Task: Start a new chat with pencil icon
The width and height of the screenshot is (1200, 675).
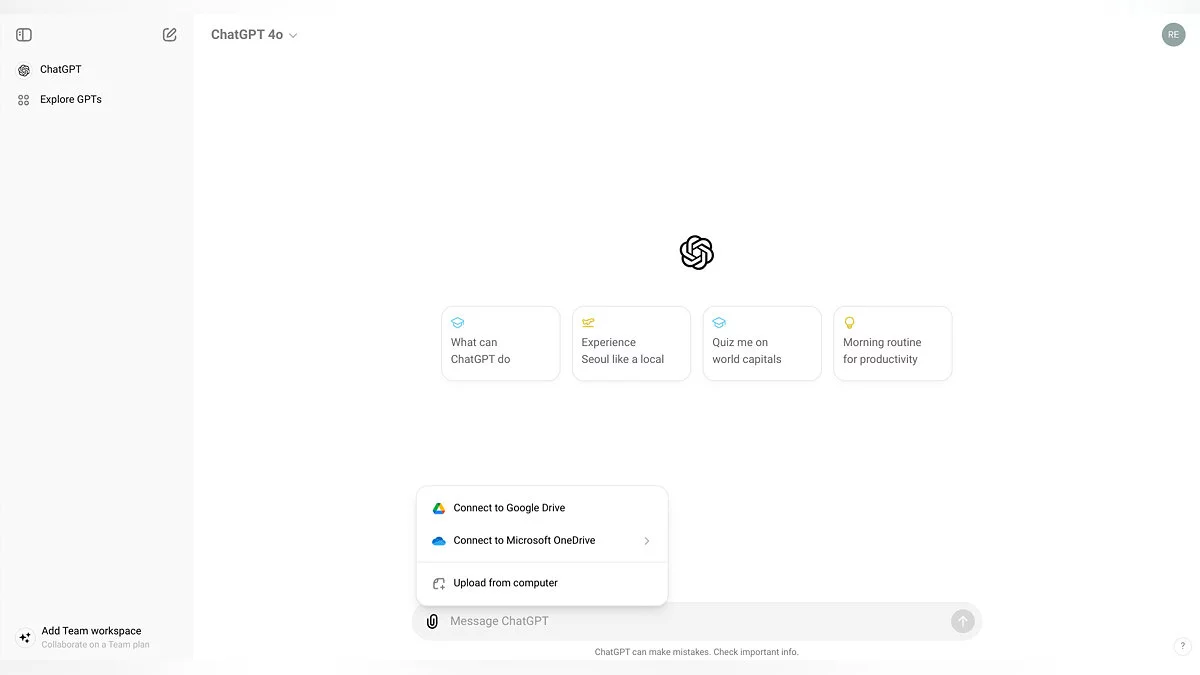Action: pyautogui.click(x=170, y=35)
